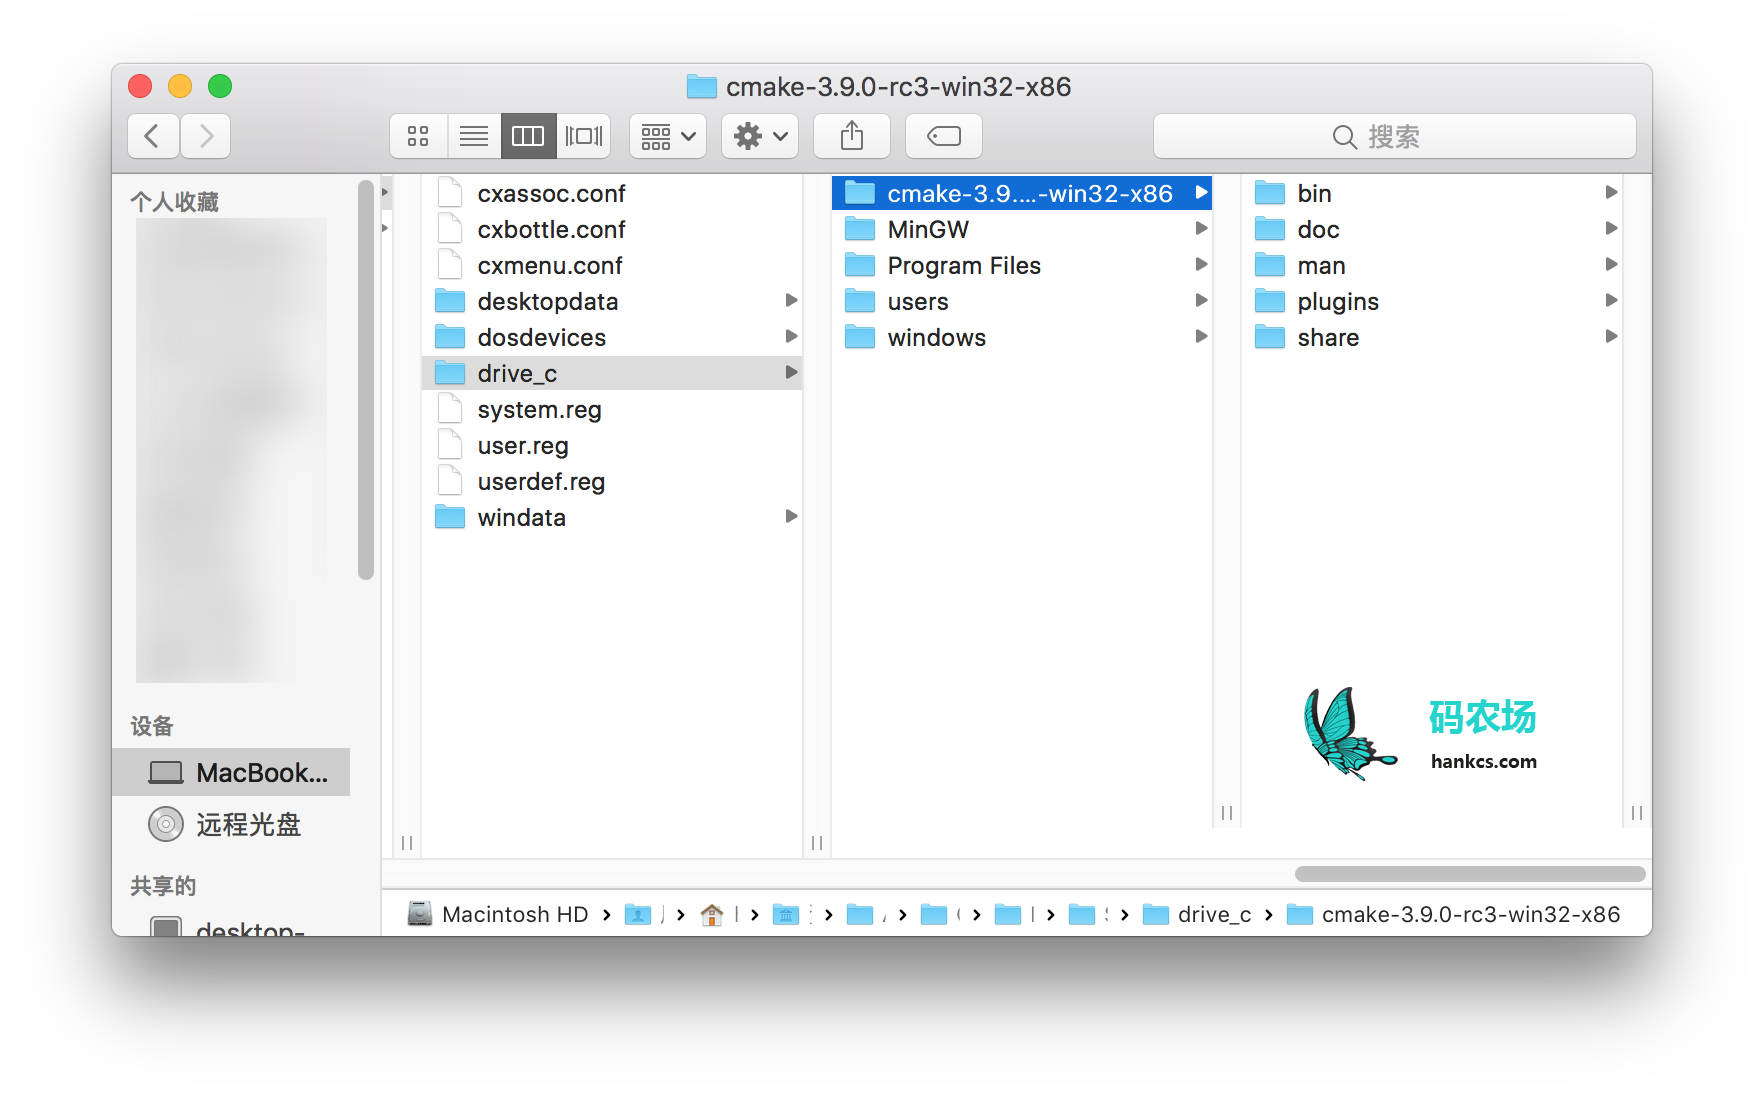Select 远程光盘 in sidebar

click(231, 824)
